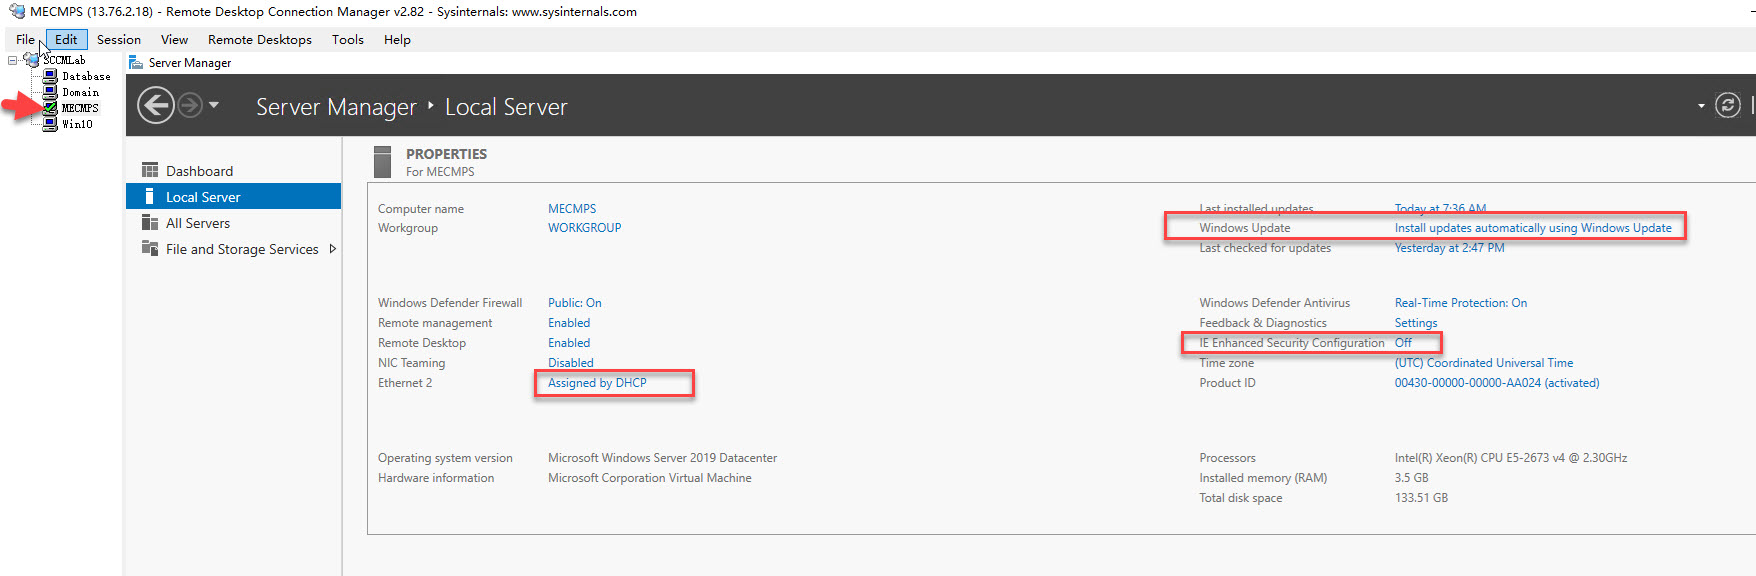This screenshot has width=1756, height=576.
Task: Click the File and Storage Services icon
Action: [150, 249]
